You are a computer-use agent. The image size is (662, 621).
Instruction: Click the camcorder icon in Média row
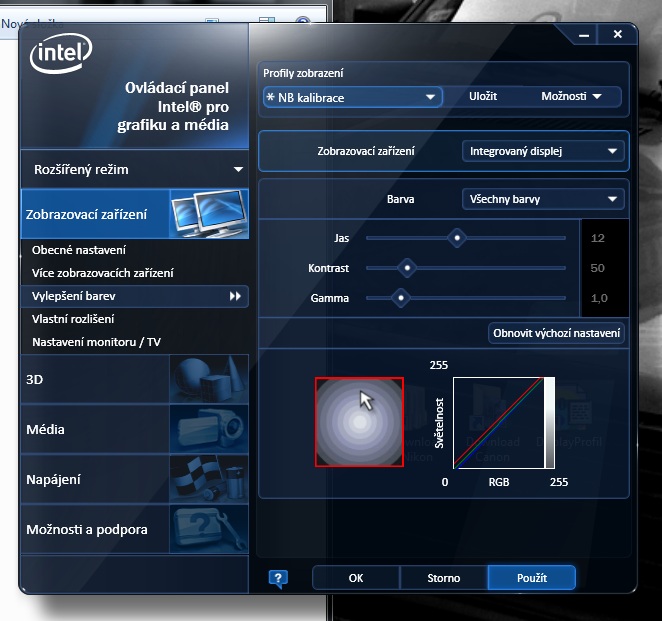(x=208, y=430)
